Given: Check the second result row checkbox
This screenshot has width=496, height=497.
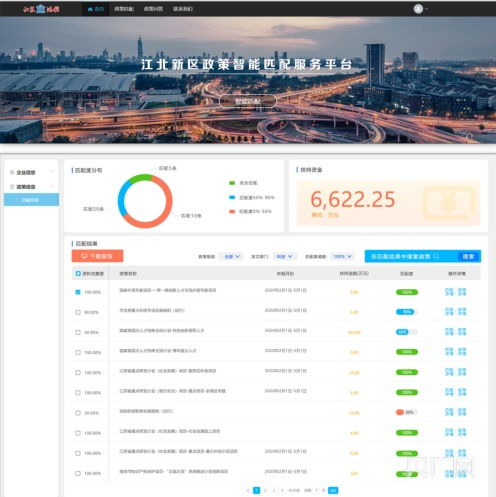Looking at the screenshot, I should [78, 312].
